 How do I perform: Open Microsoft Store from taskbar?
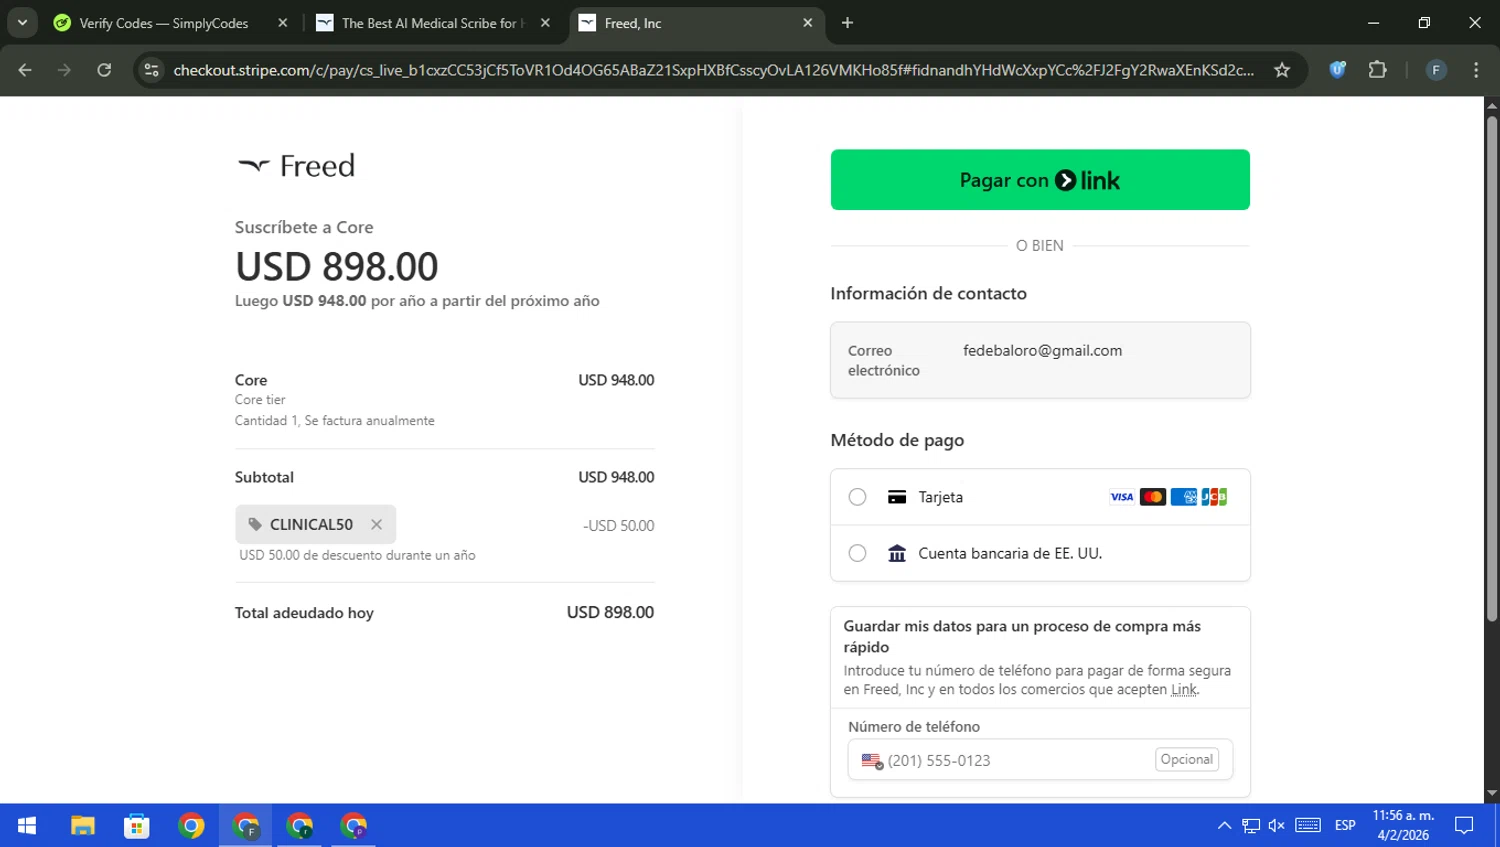click(x=137, y=826)
